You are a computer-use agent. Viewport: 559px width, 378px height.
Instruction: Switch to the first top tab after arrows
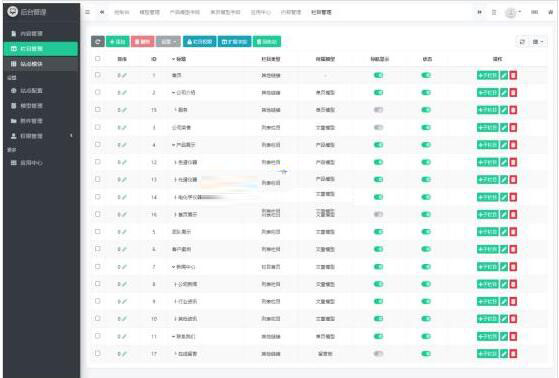click(x=122, y=12)
